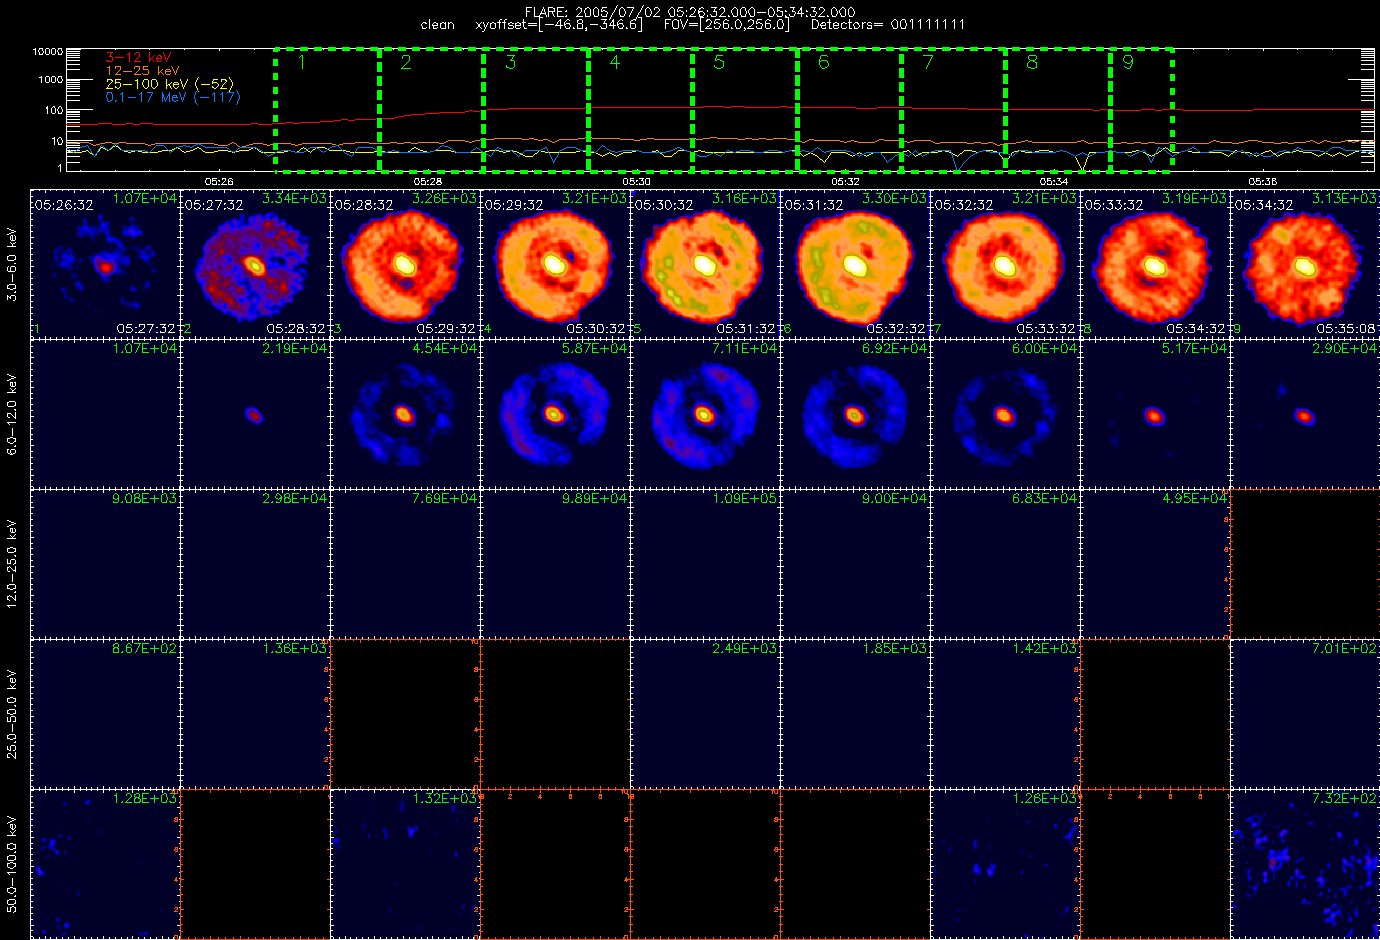Image resolution: width=1380 pixels, height=940 pixels.
Task: Click the 50.0-100.0 keV row label
Action: pos(12,864)
